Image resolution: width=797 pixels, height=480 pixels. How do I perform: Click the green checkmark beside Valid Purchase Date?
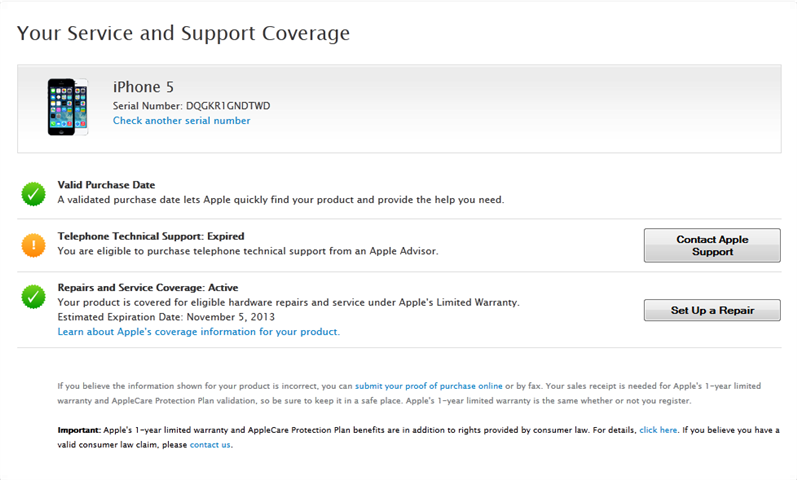pyautogui.click(x=34, y=193)
